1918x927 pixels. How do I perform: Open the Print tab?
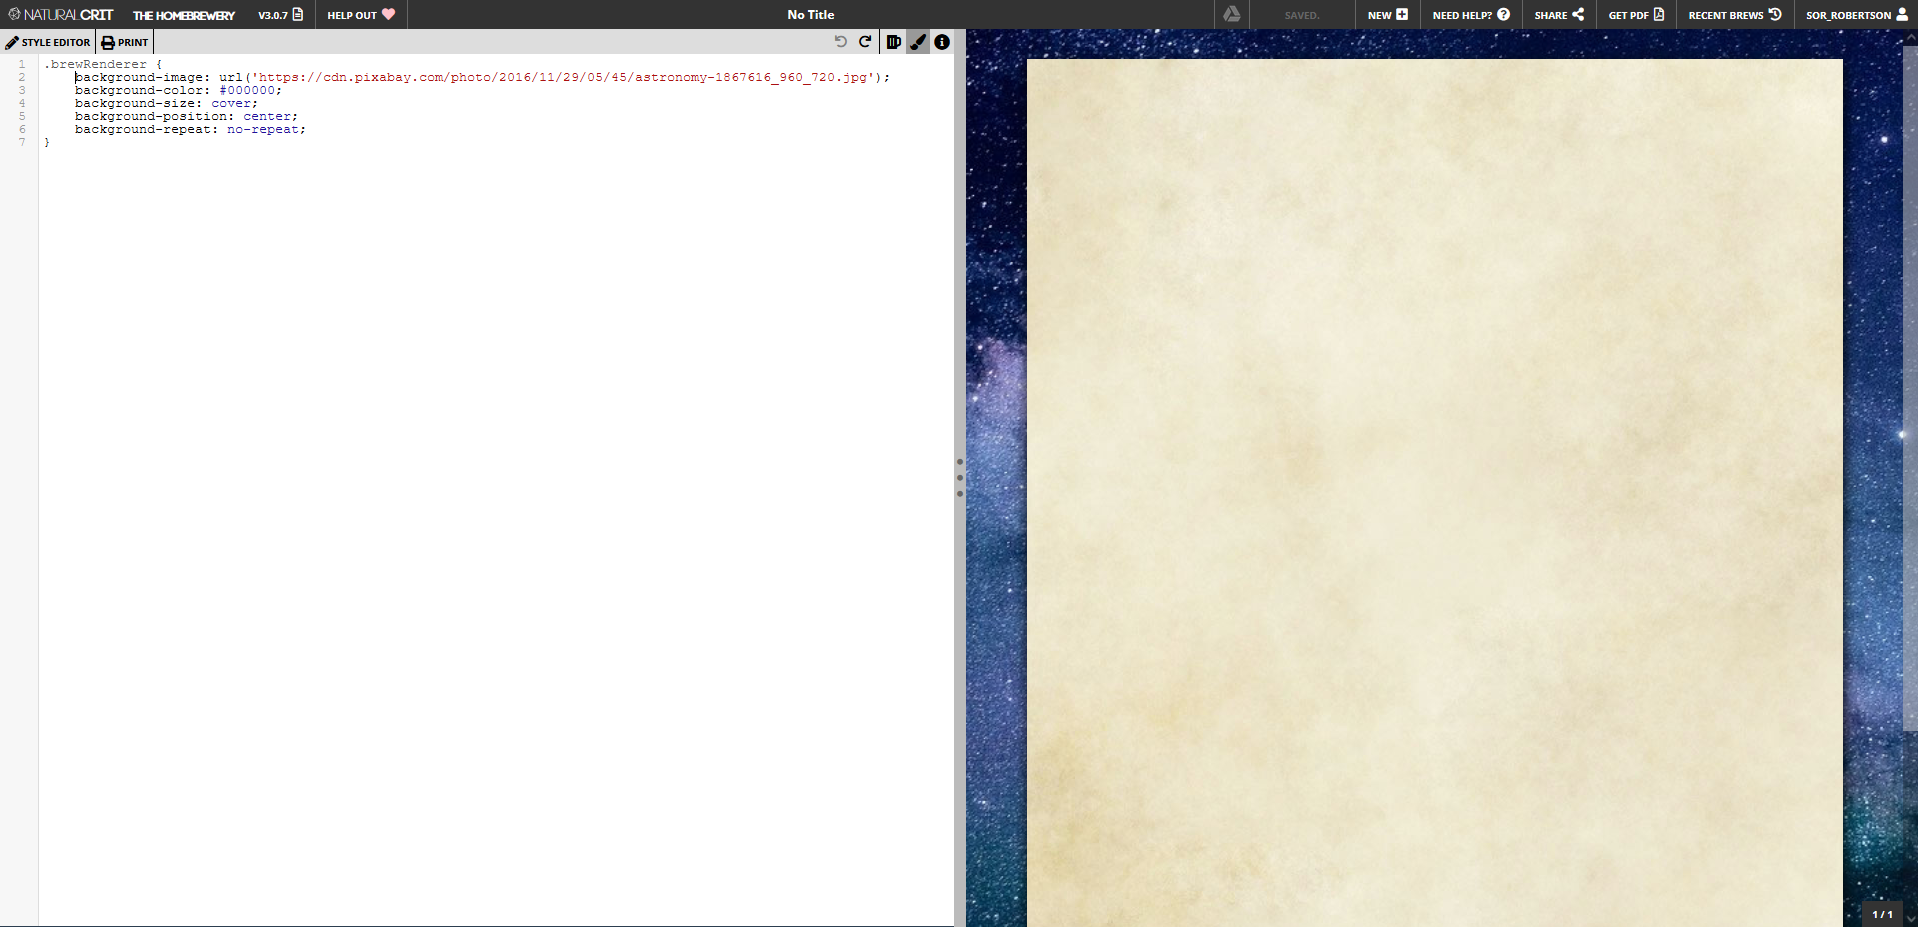tap(123, 42)
